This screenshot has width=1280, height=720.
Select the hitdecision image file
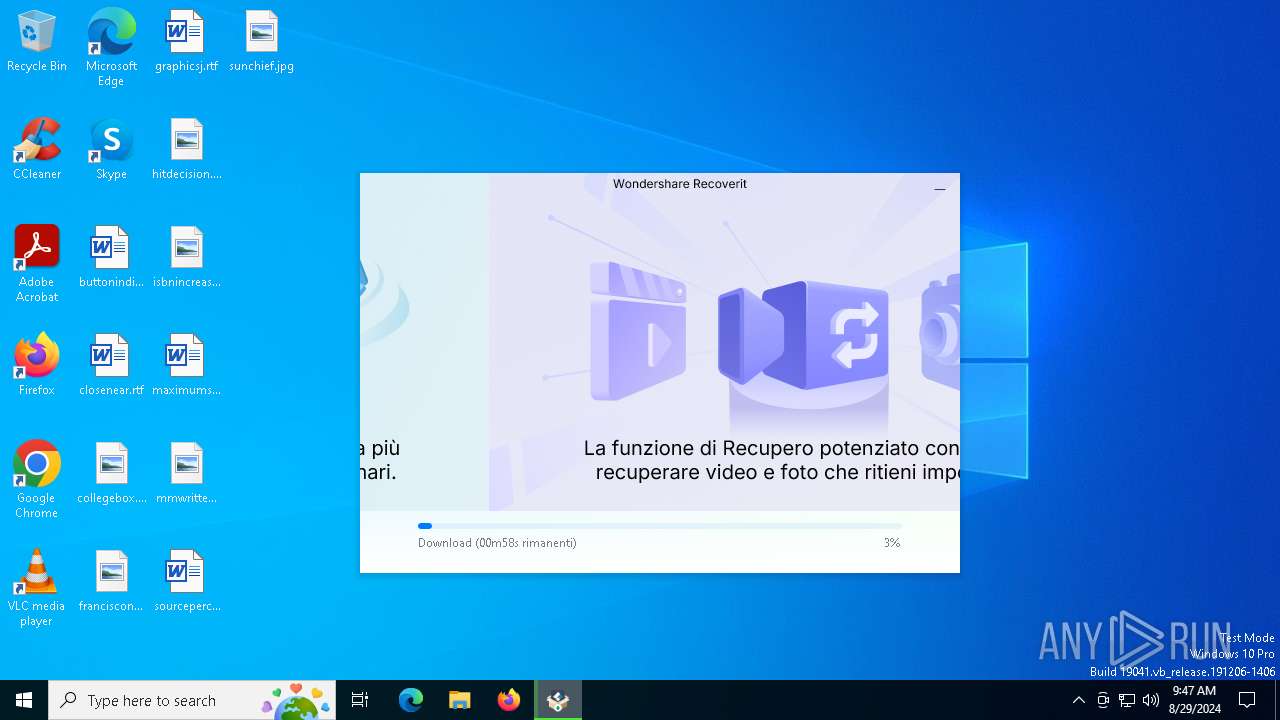(186, 150)
